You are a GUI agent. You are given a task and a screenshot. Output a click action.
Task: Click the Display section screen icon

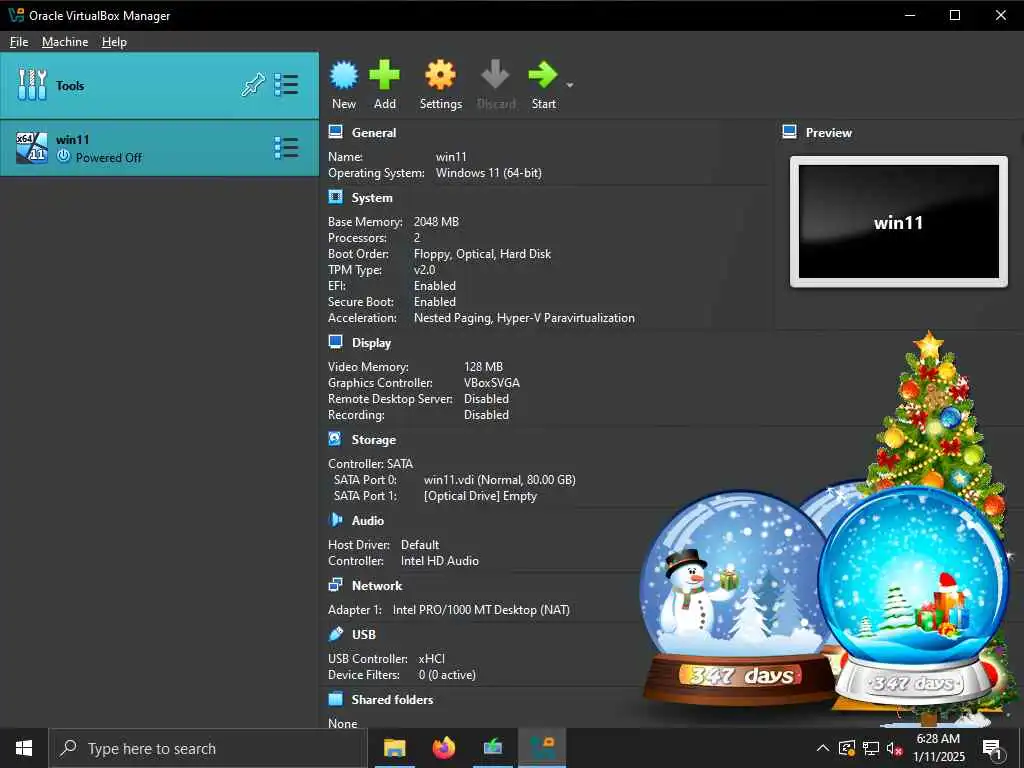pos(336,342)
